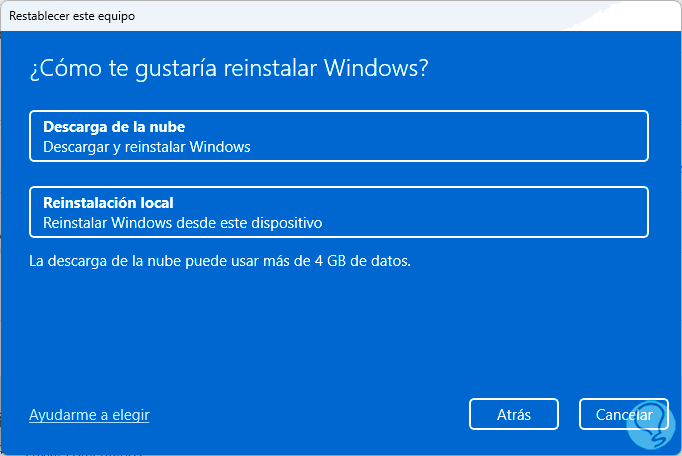Click Reinstalar Windows desde este dispositivo description
Screen dimensions: 682x456
click(x=182, y=223)
